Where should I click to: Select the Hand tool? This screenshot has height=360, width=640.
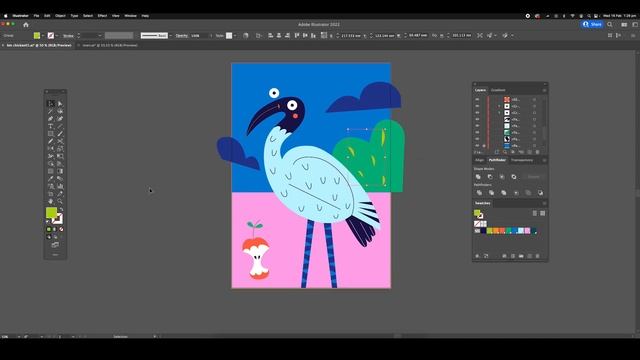(51, 201)
